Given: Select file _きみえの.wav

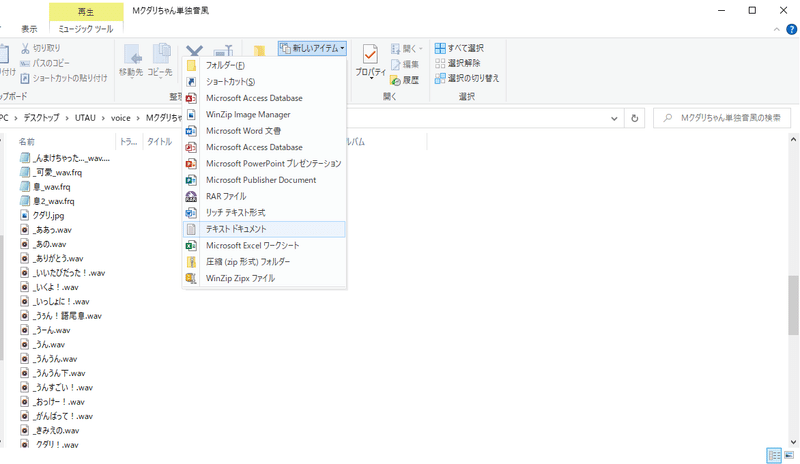Looking at the screenshot, I should click(49, 430).
